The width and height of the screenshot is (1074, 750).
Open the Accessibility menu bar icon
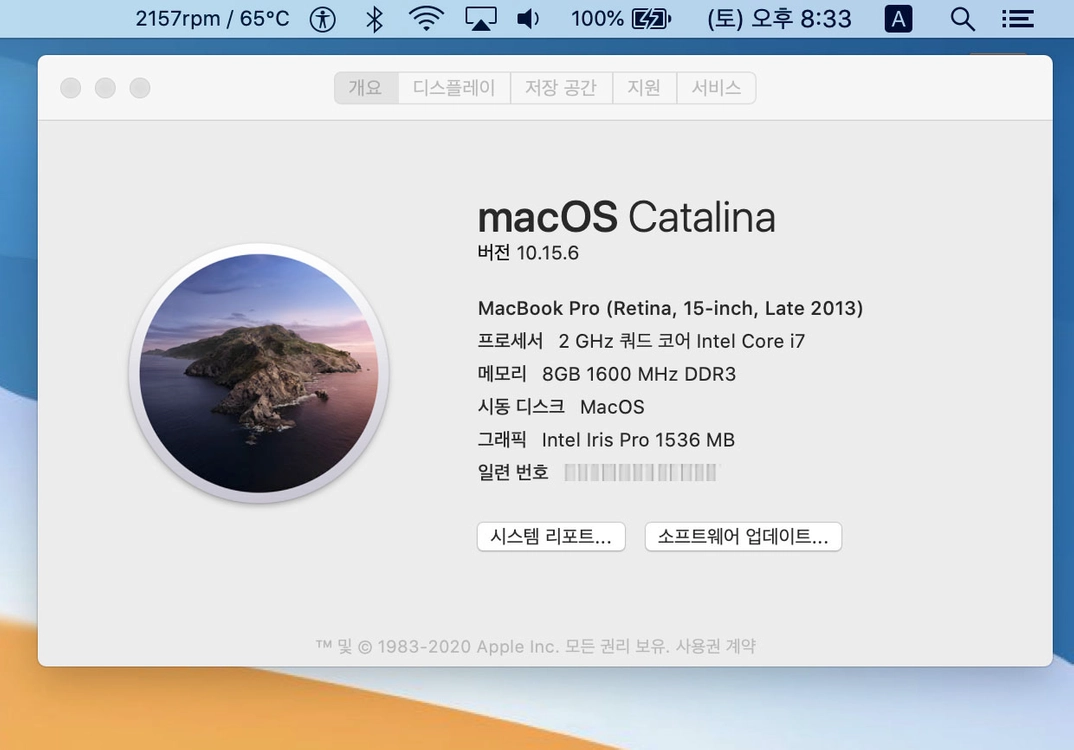(x=322, y=19)
